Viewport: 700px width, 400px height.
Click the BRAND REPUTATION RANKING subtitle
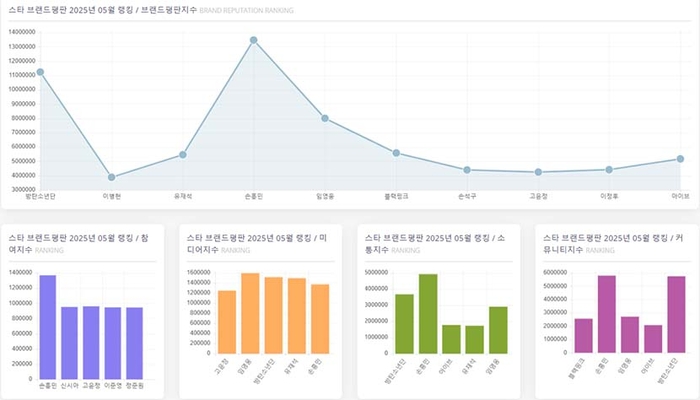tap(246, 10)
